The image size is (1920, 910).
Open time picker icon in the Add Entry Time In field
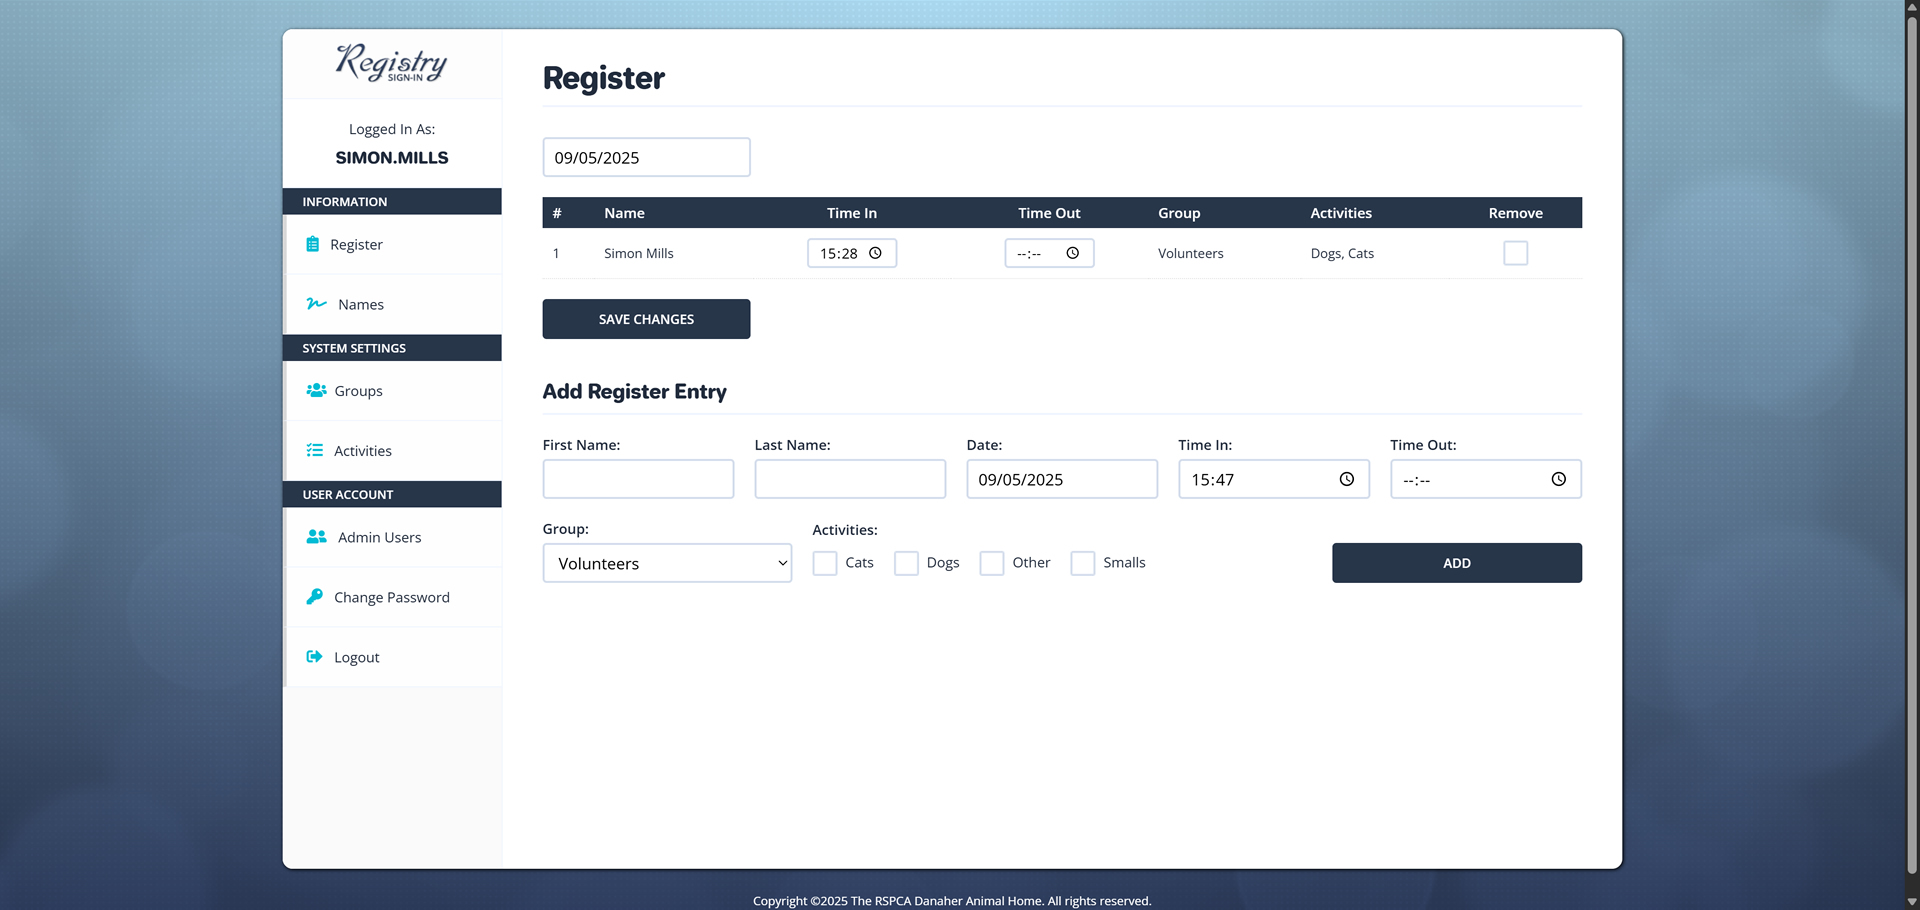(x=1346, y=479)
